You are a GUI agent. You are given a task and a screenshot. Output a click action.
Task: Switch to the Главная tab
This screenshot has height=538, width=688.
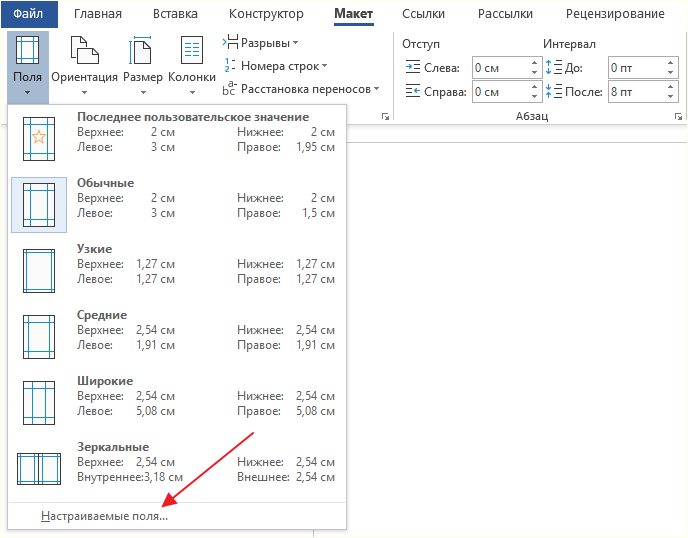[x=97, y=14]
